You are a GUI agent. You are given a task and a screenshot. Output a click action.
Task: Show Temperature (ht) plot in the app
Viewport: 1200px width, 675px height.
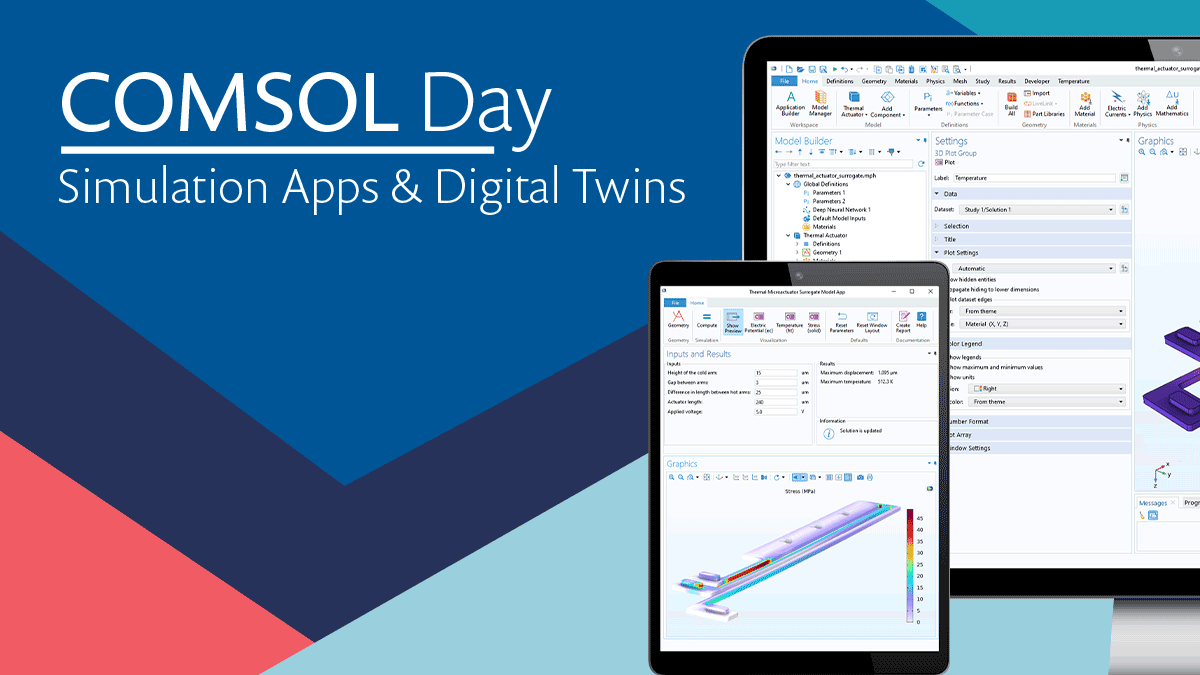789,321
